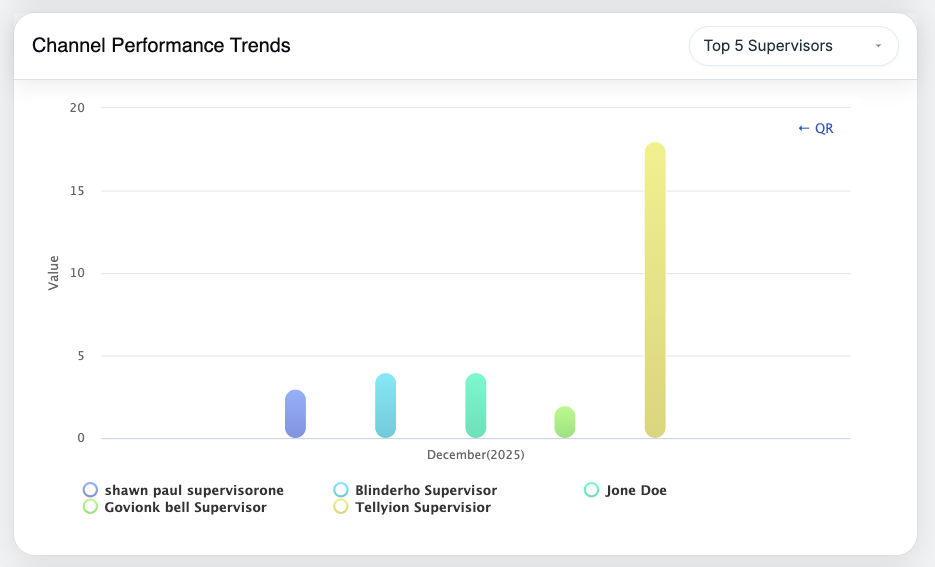The height and width of the screenshot is (567, 935).
Task: Hide the Blinderho Supervisor series via legend text
Action: (x=426, y=490)
